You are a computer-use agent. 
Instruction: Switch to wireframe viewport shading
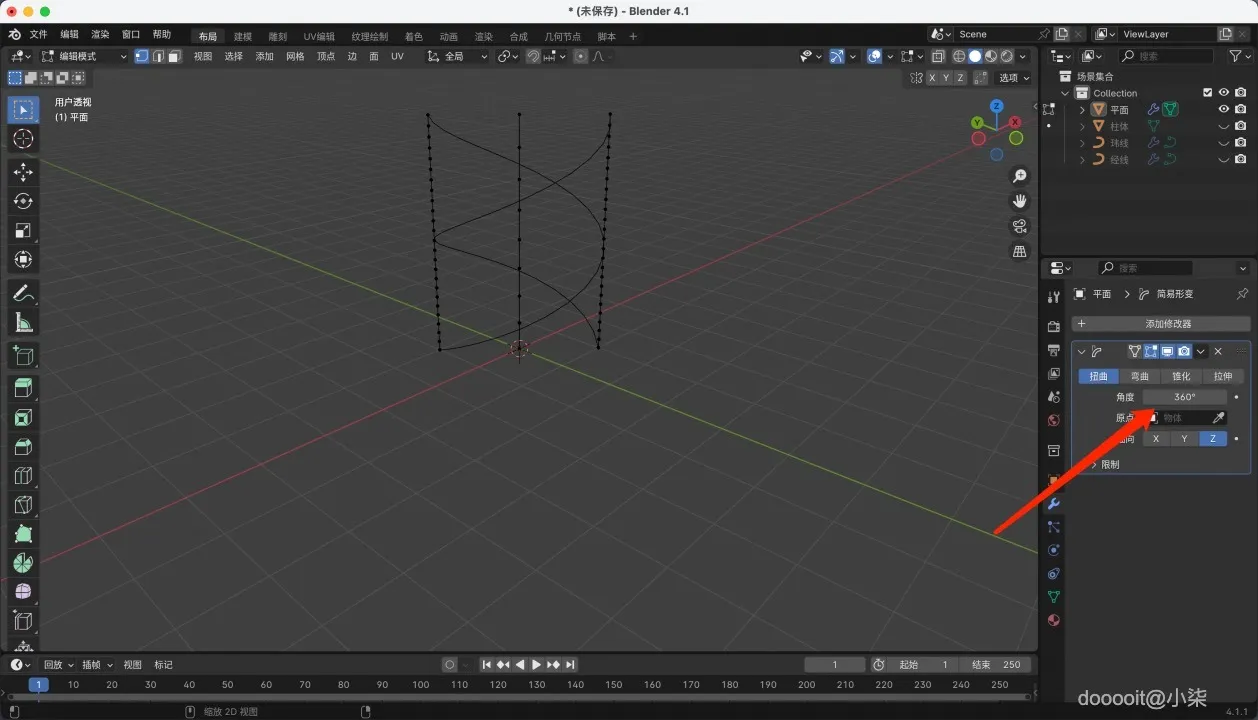pos(958,57)
